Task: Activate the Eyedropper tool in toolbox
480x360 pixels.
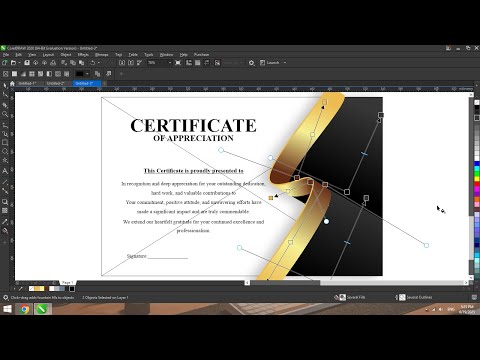Action: (5, 222)
